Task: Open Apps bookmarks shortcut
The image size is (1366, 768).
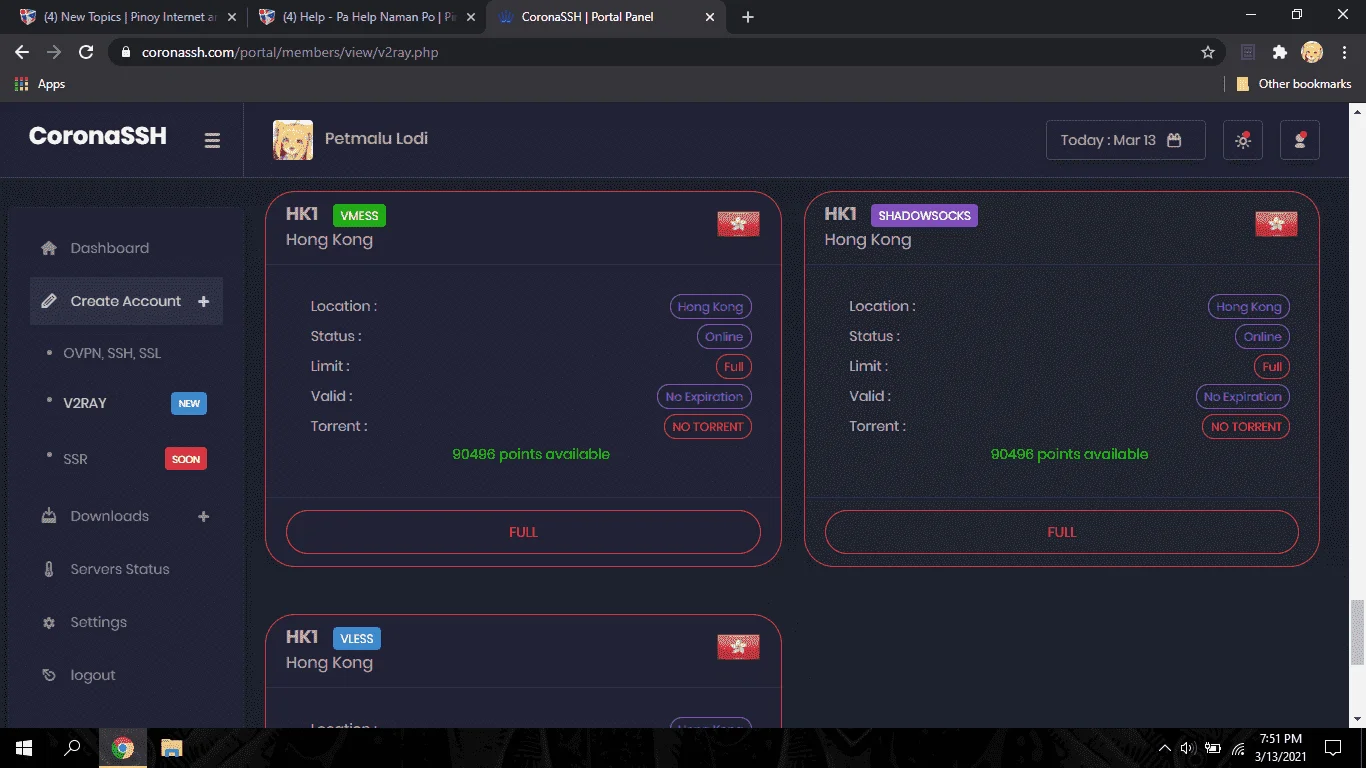Action: pos(40,84)
